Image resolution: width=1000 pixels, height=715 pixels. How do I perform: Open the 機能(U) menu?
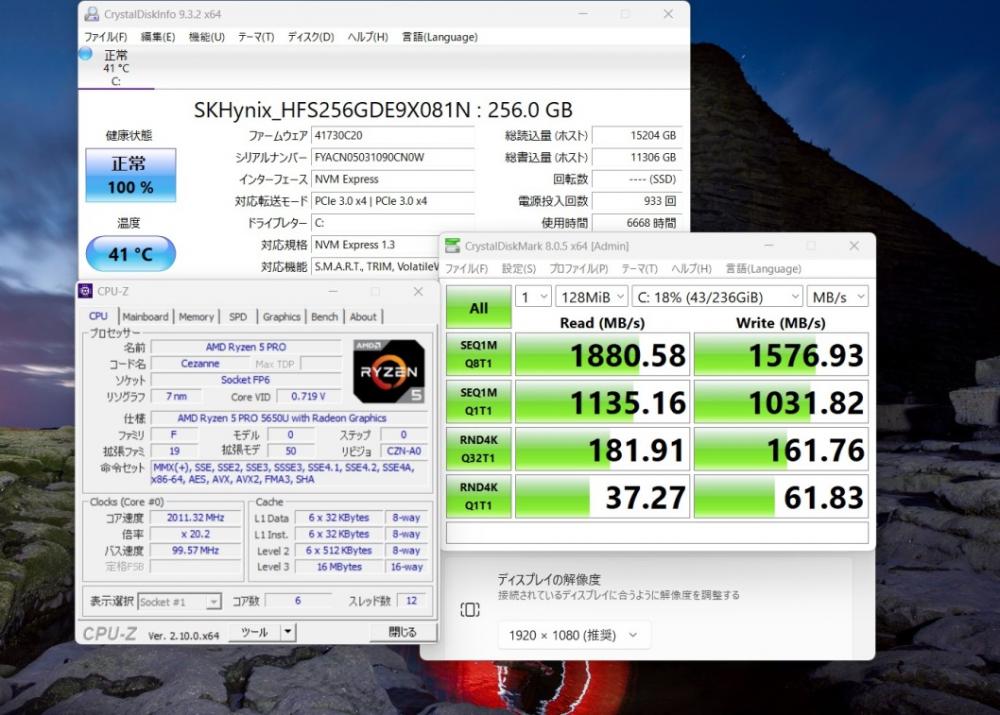[x=207, y=37]
